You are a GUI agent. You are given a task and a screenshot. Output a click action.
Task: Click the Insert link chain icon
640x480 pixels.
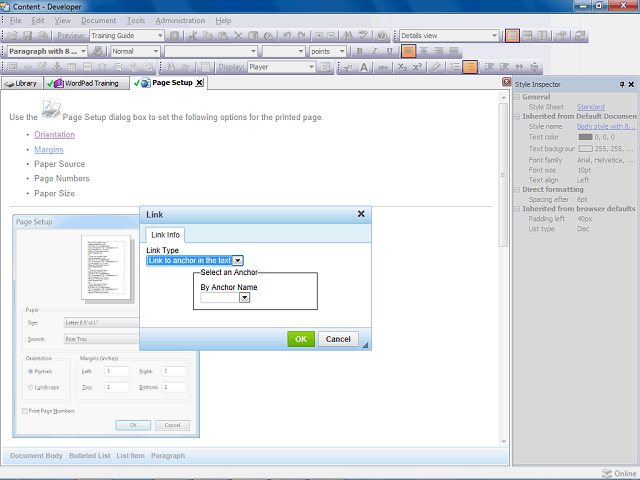[27, 67]
